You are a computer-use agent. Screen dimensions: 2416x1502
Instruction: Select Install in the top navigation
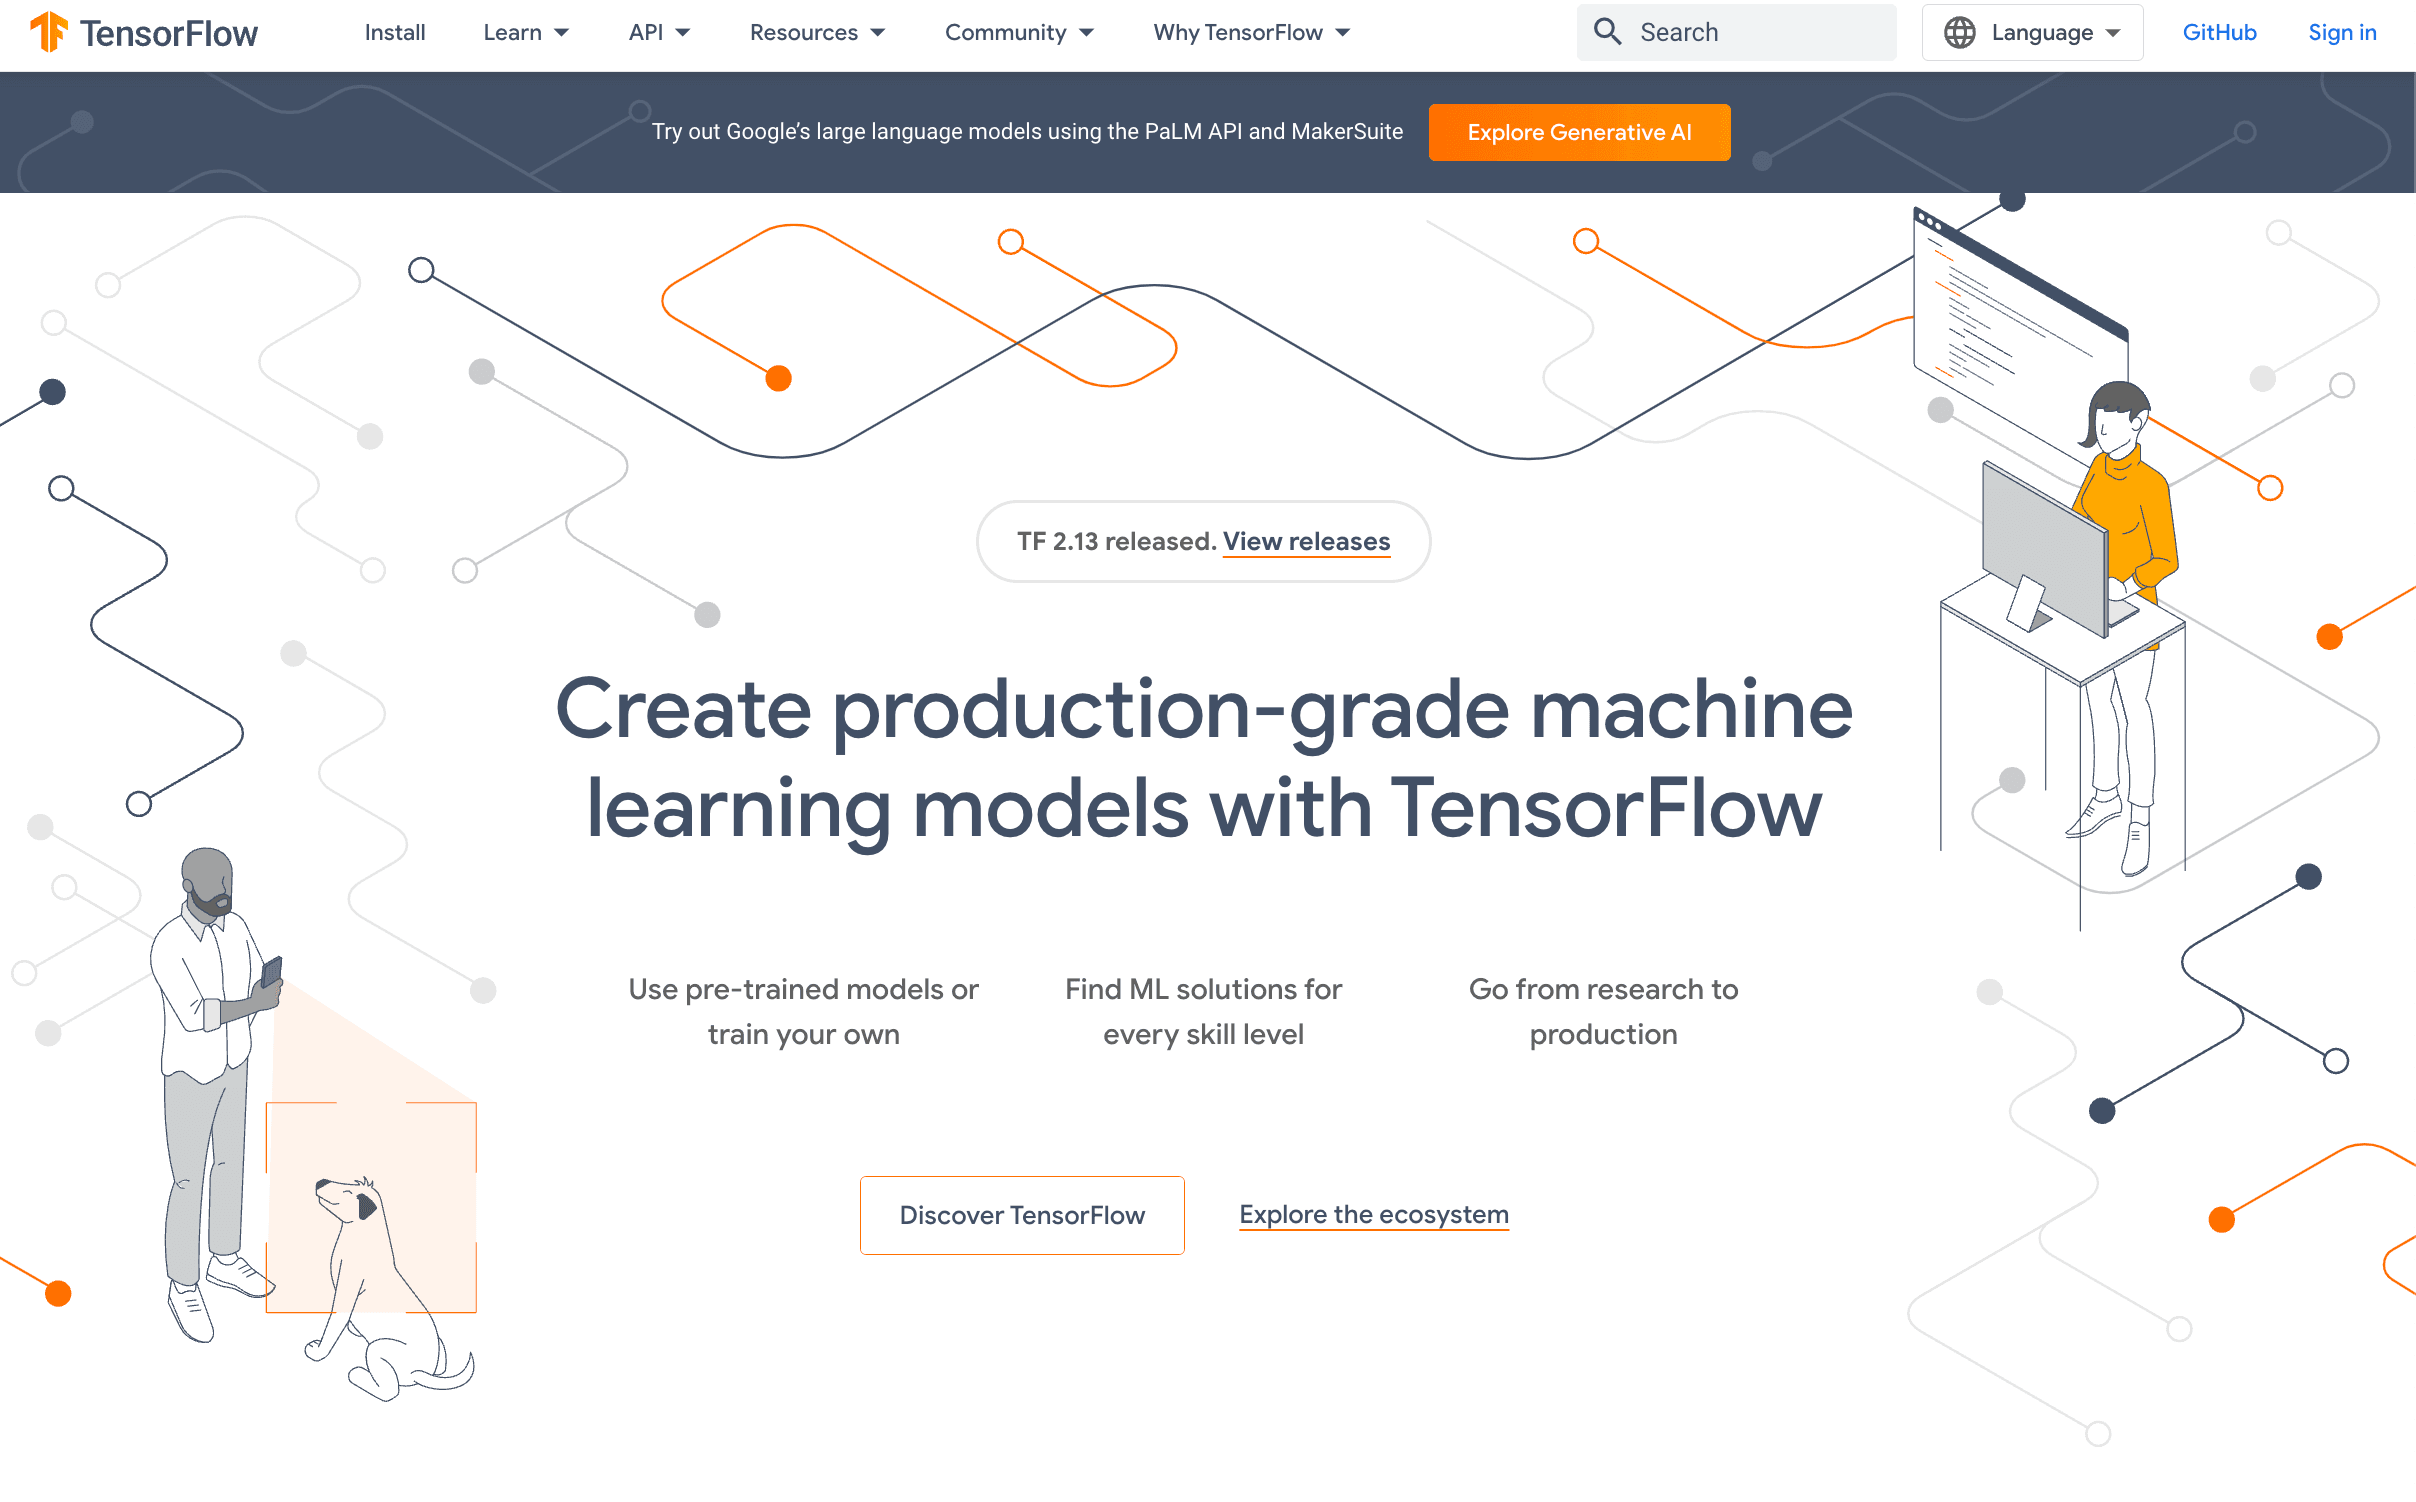393,32
